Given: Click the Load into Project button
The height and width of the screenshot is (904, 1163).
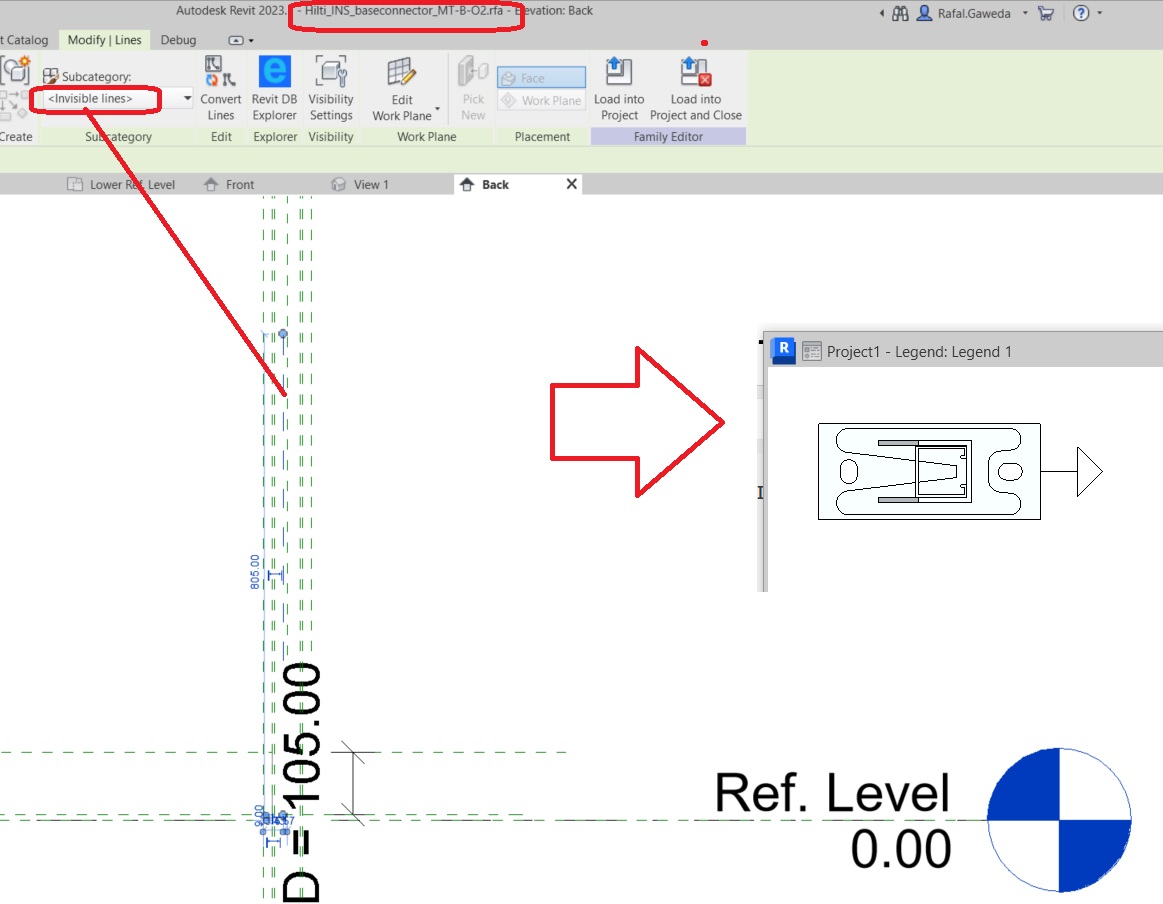Looking at the screenshot, I should 619,88.
